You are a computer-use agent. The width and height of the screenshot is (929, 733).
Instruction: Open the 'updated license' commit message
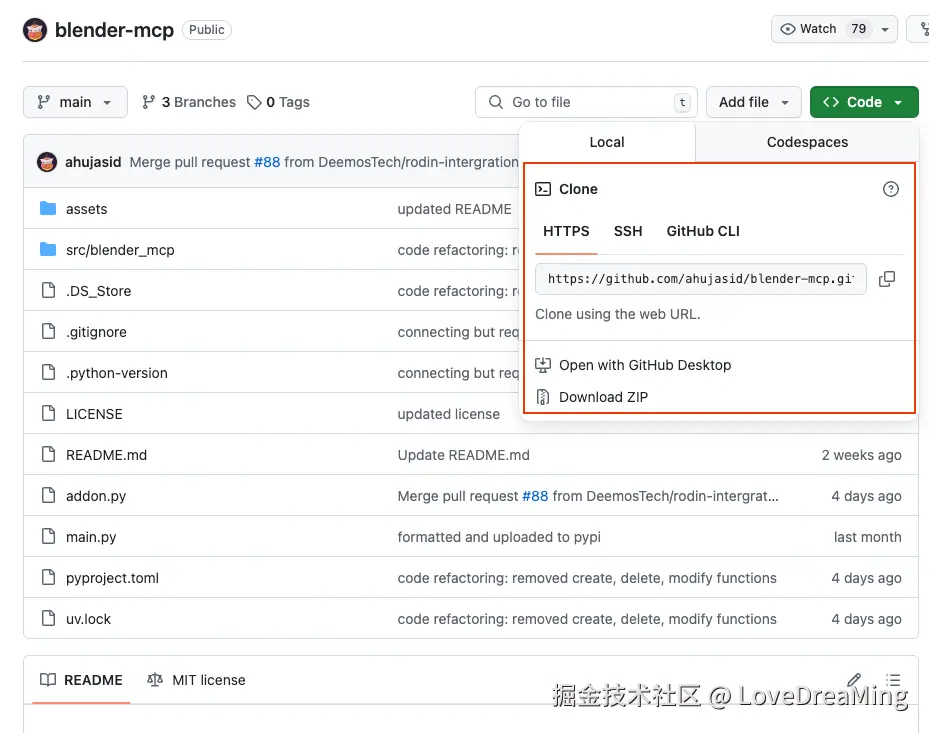tap(449, 414)
